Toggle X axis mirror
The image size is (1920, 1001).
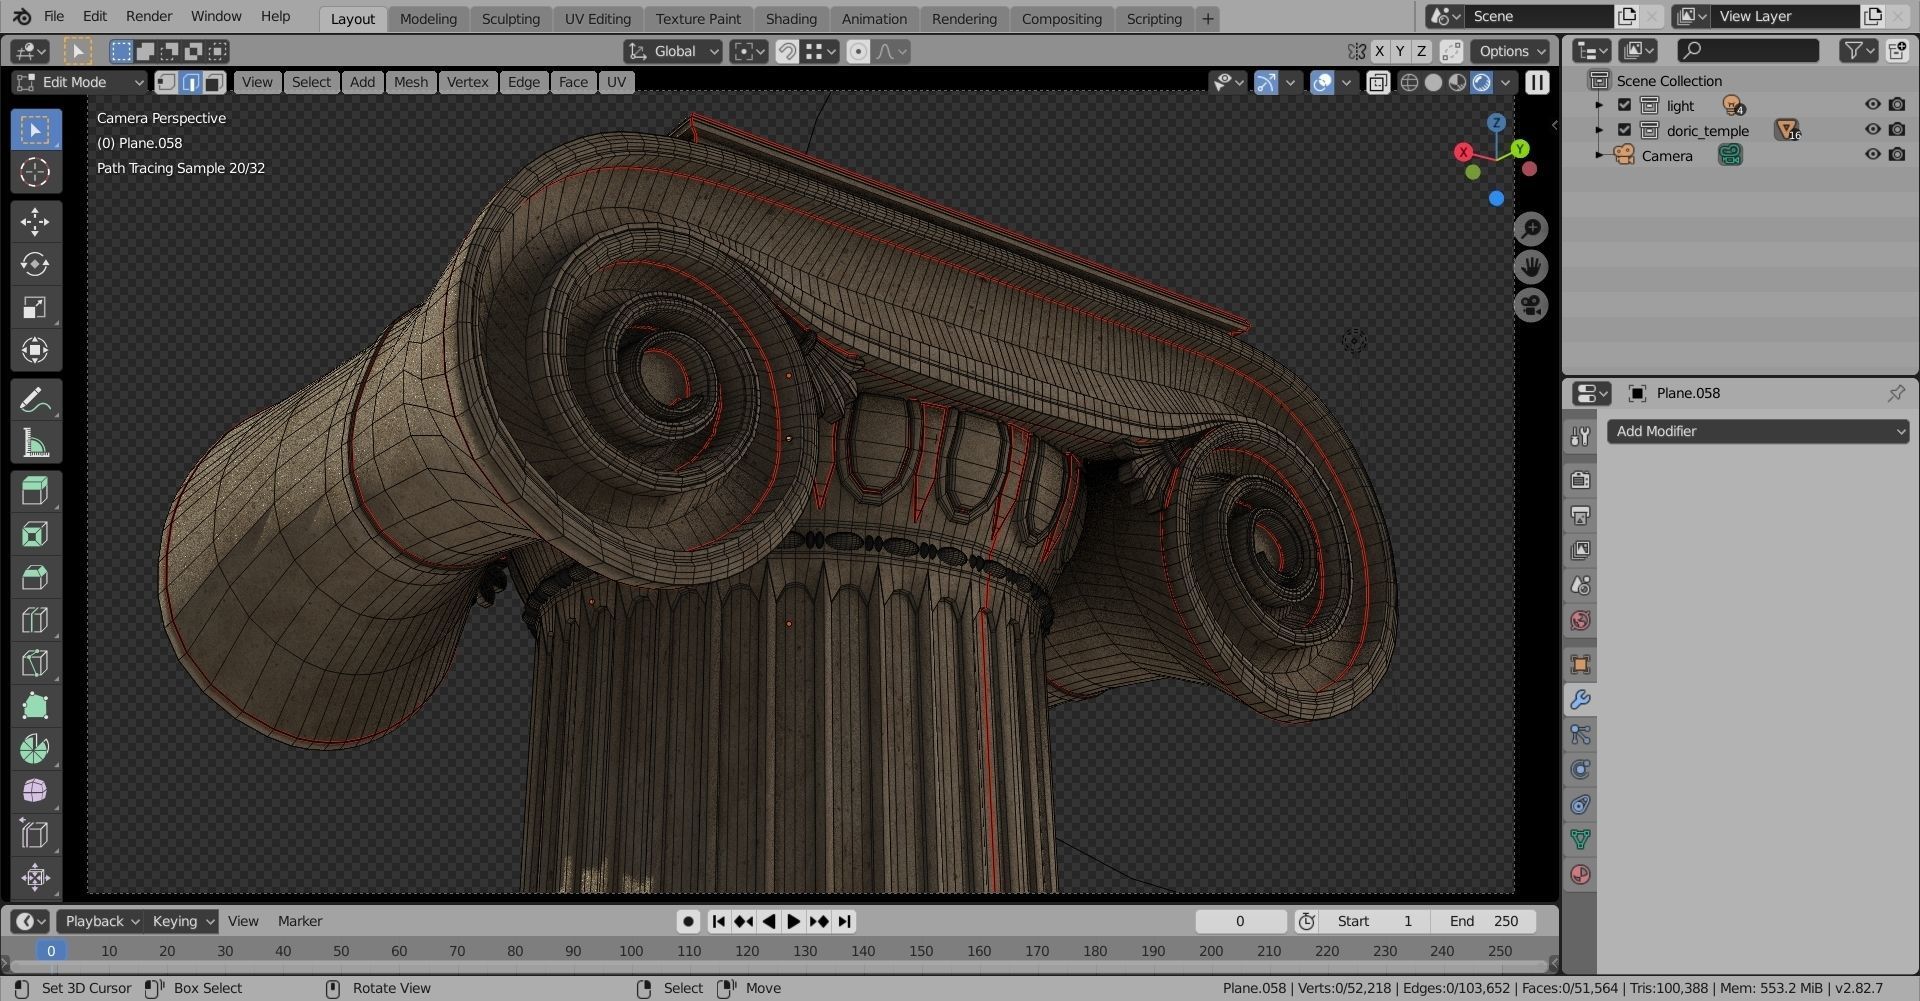(1380, 51)
